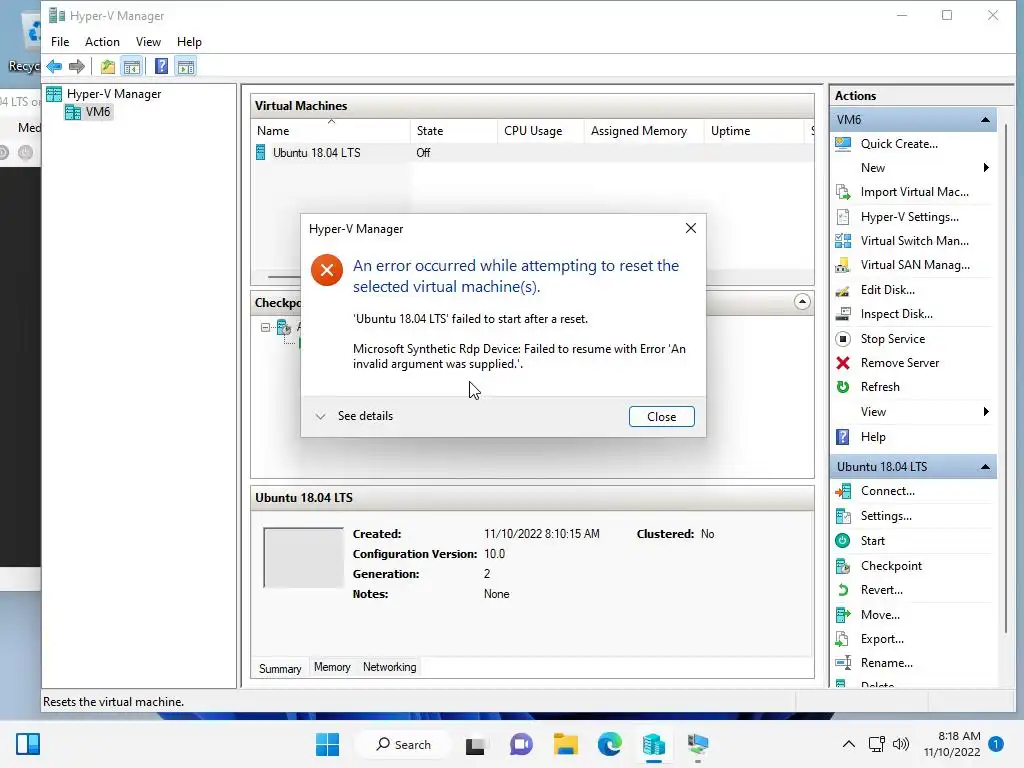Click the Back arrow in the toolbar
1024x768 pixels.
pos(54,66)
